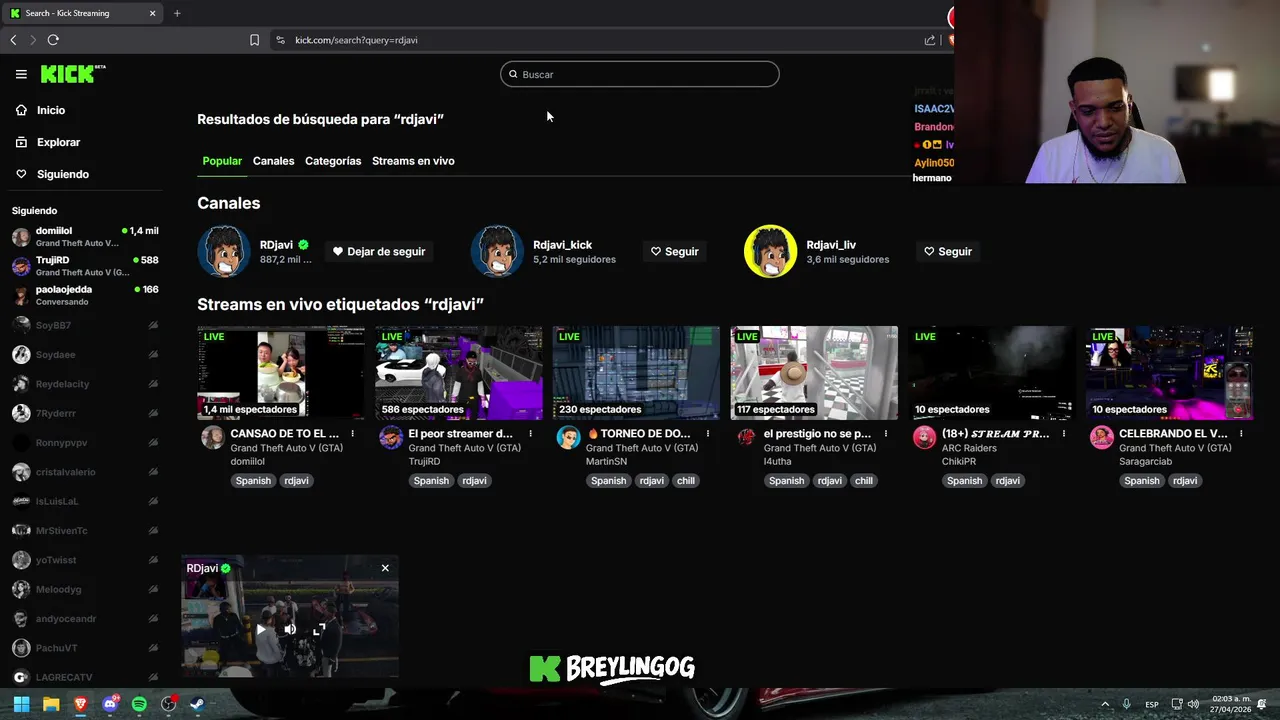Open Saragarciab stream thumbnail

1169,372
